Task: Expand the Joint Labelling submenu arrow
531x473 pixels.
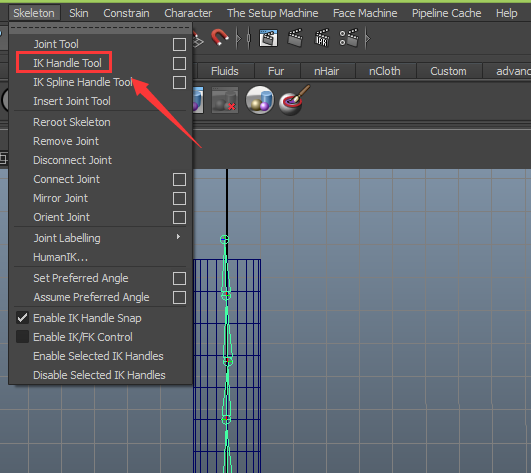Action: [x=178, y=237]
